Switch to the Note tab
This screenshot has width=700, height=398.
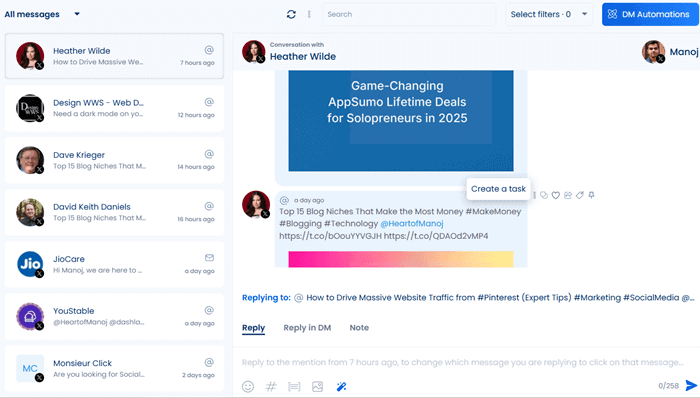pos(359,328)
